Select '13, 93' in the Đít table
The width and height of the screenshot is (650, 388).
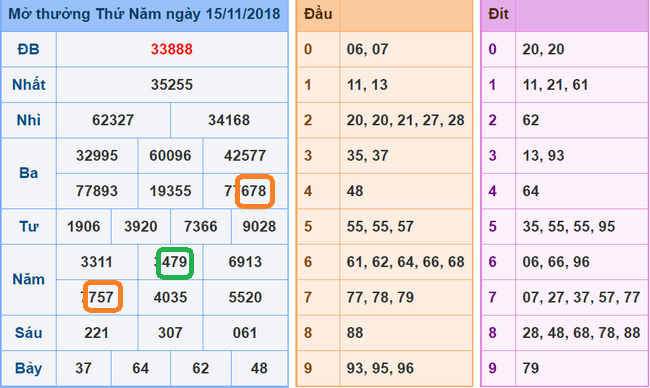click(x=543, y=155)
